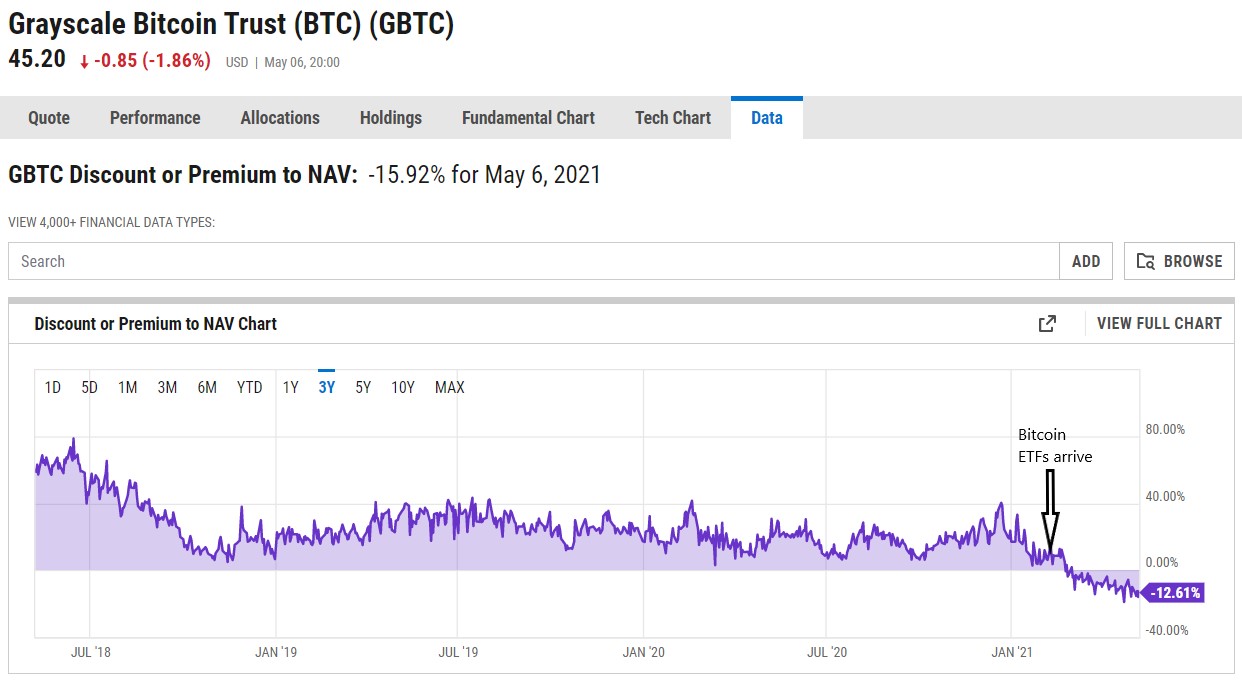Click the financial data Search field

pyautogui.click(x=533, y=261)
